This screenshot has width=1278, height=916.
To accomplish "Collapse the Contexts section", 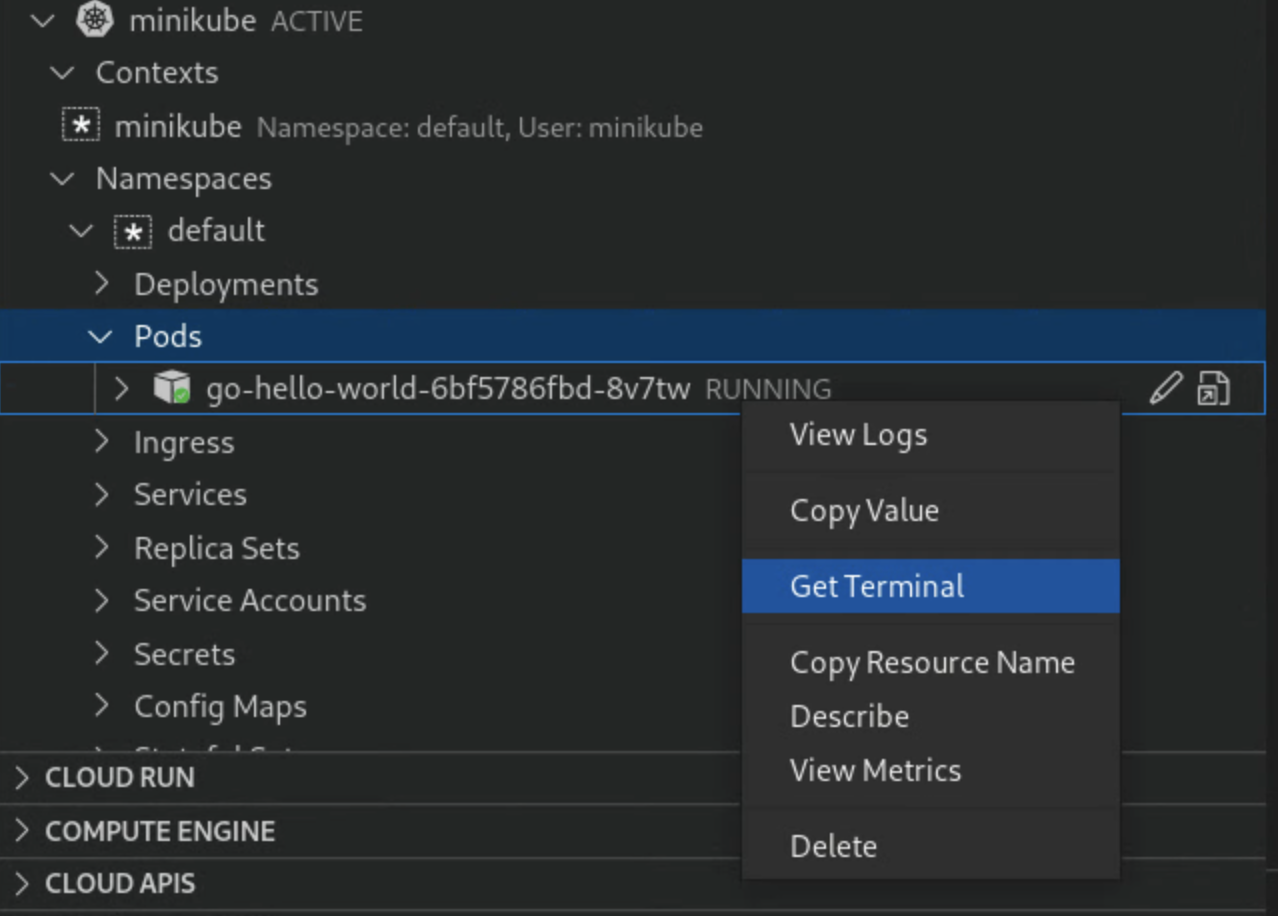I will [61, 72].
